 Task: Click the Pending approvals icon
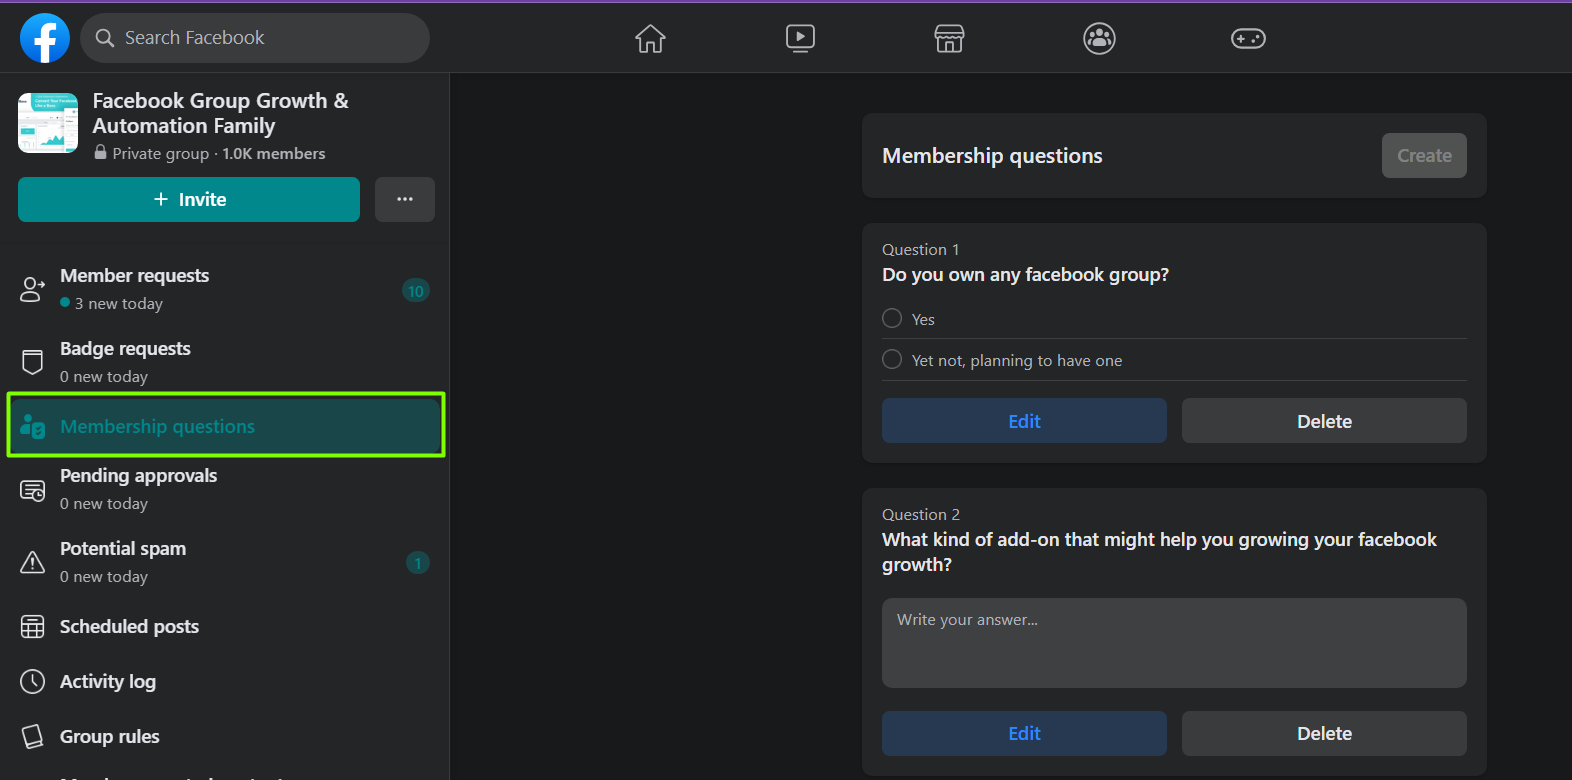click(32, 490)
